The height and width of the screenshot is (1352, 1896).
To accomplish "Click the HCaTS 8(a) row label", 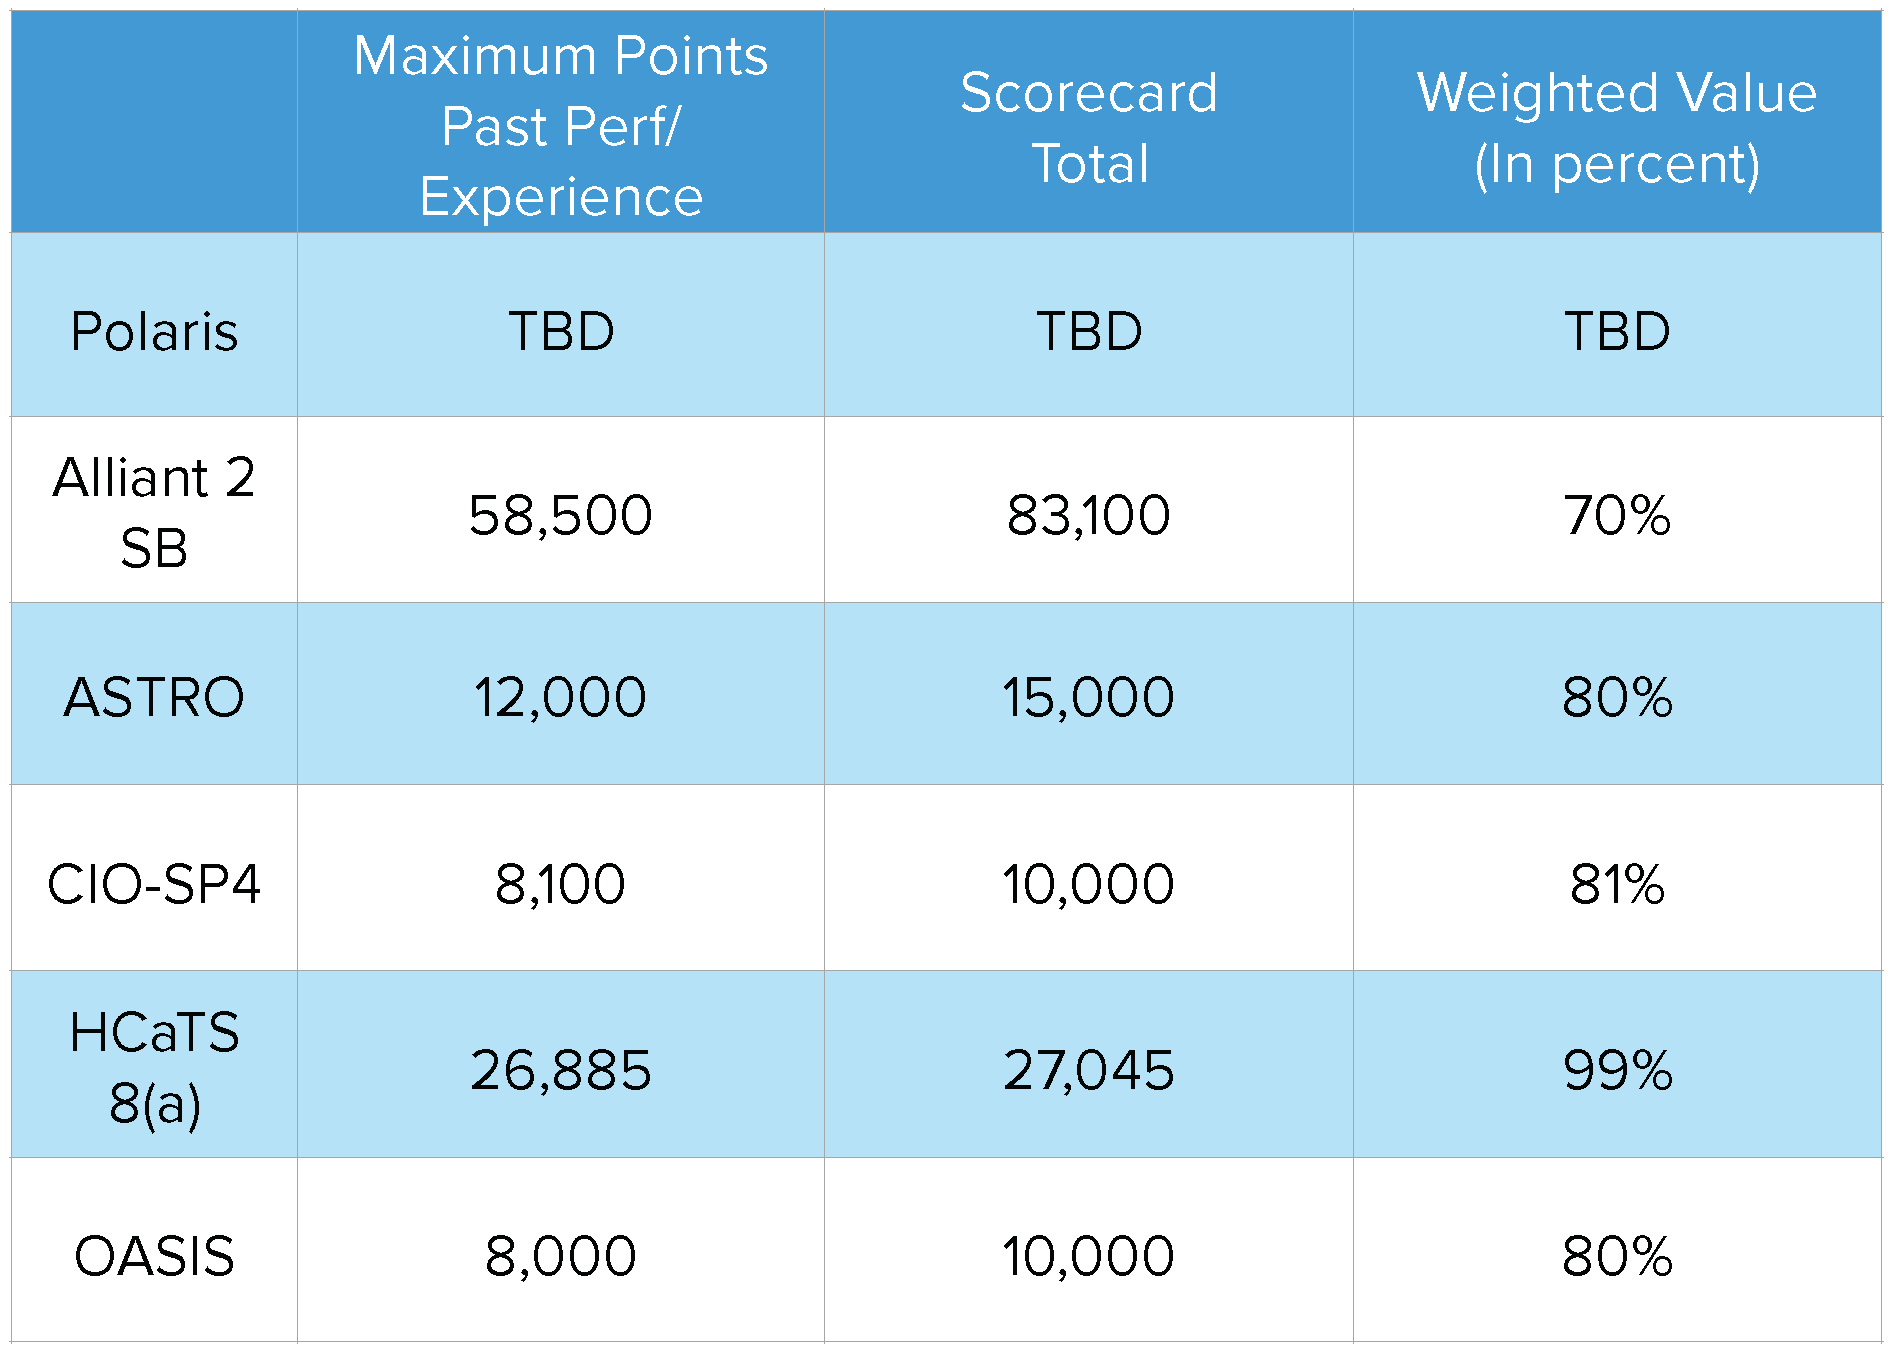I will (154, 1067).
